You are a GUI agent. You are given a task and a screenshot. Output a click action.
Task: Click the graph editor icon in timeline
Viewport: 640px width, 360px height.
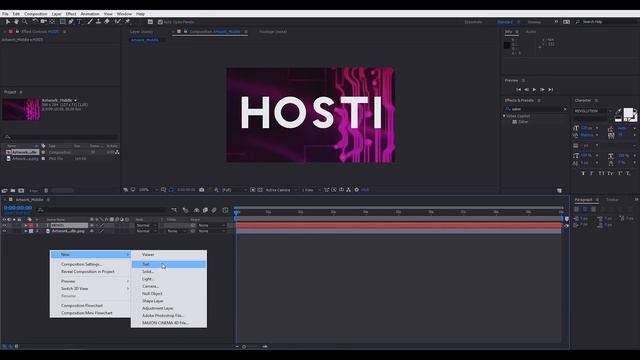click(x=226, y=210)
